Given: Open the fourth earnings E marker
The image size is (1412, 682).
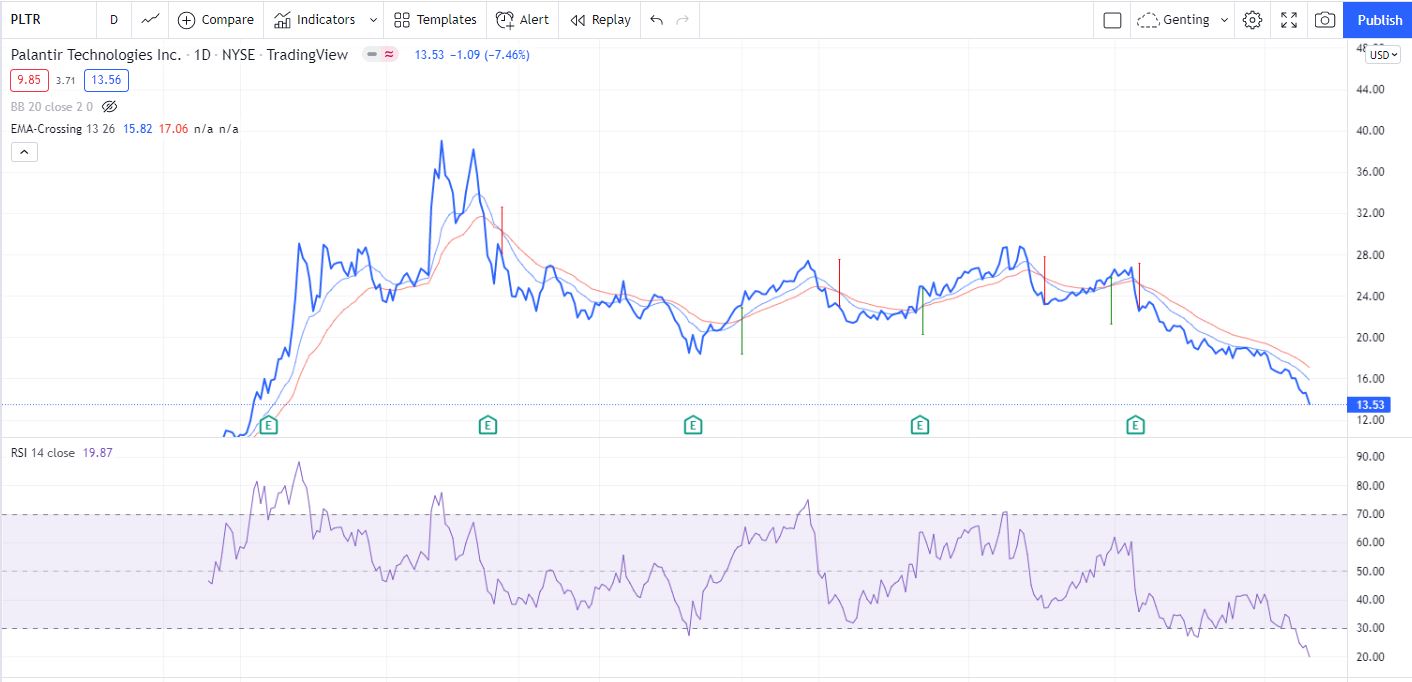Looking at the screenshot, I should pos(919,425).
